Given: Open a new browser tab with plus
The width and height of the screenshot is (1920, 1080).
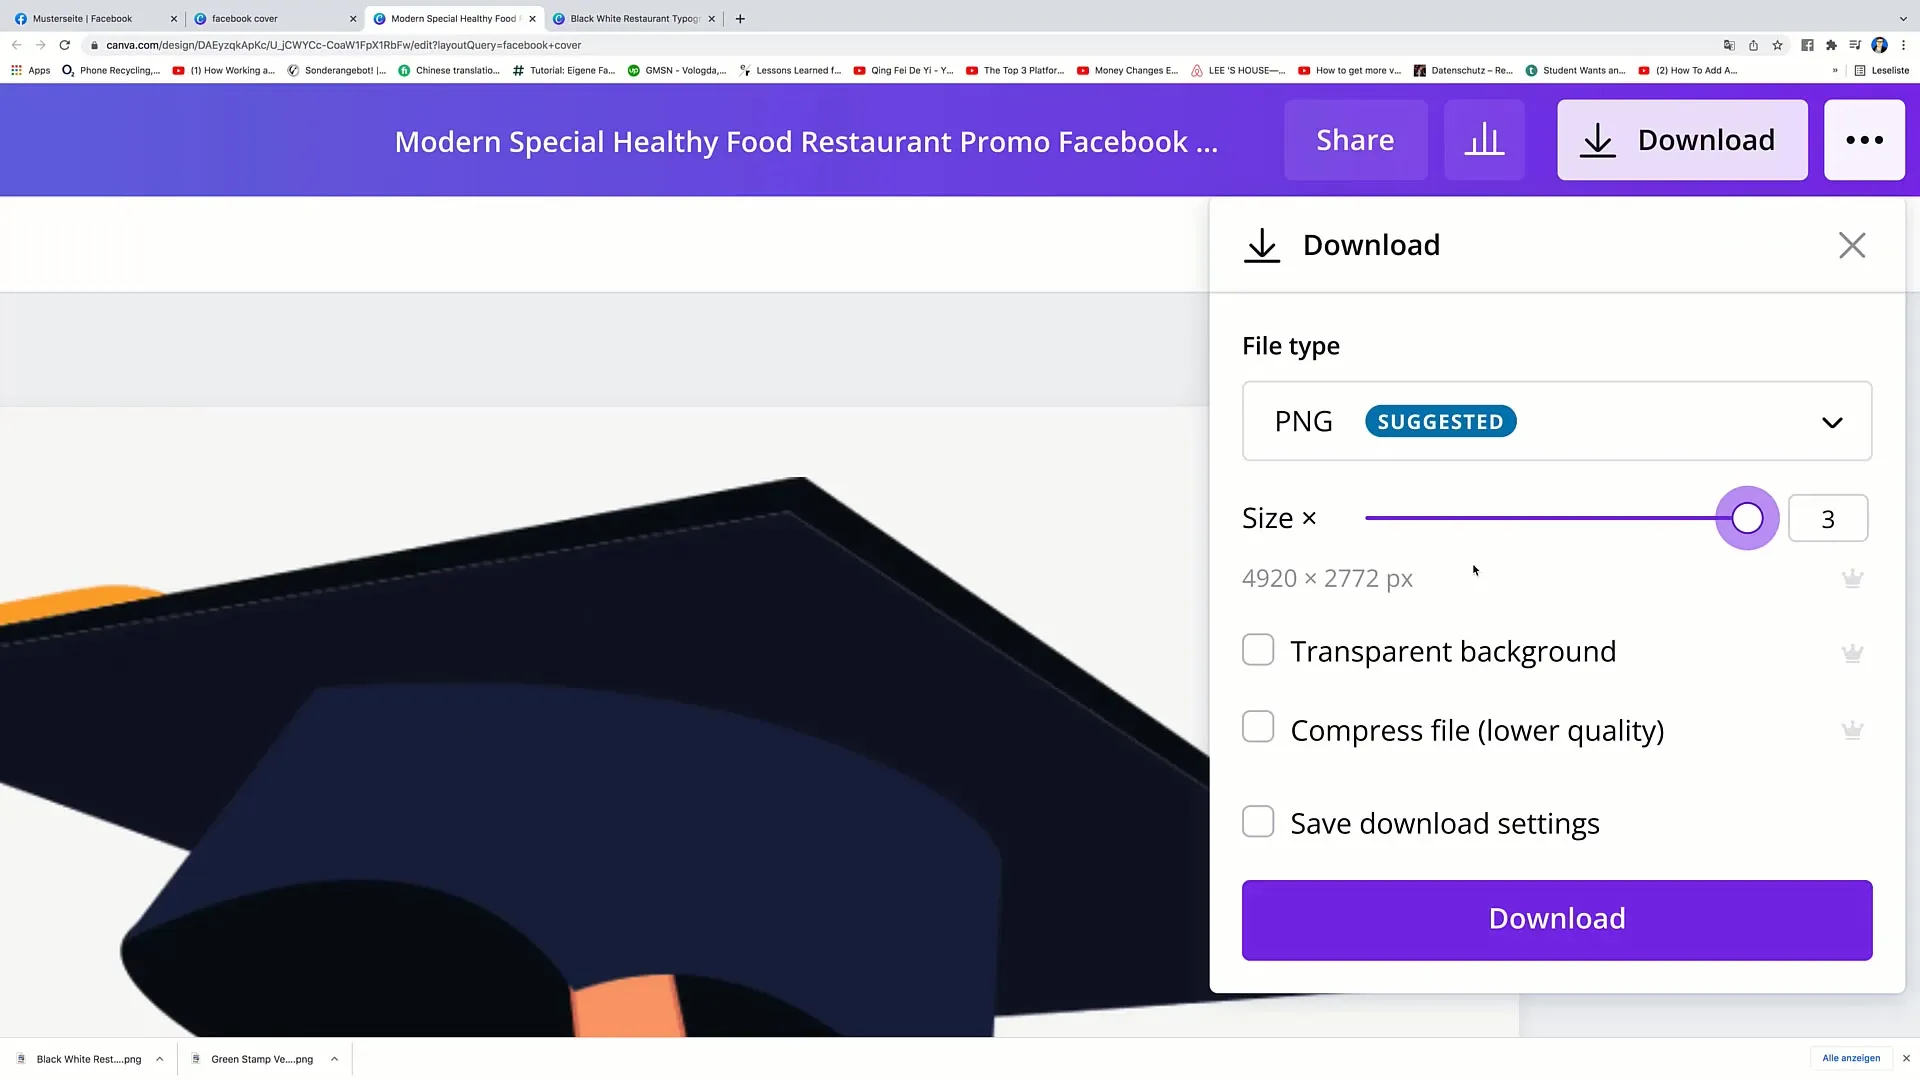Looking at the screenshot, I should (740, 18).
